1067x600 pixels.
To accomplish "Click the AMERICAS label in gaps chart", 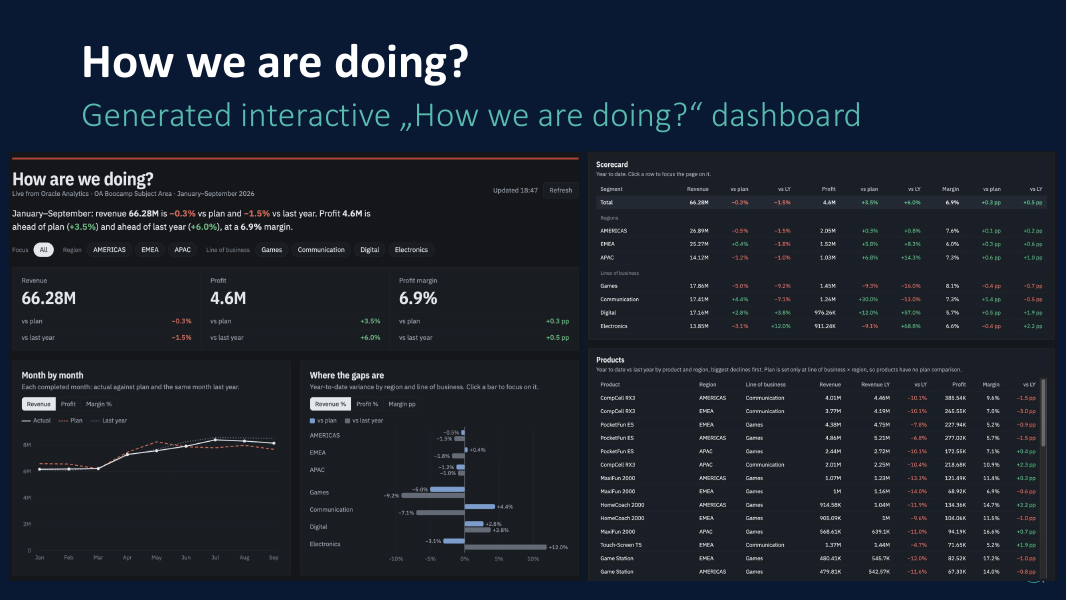I will [x=325, y=435].
